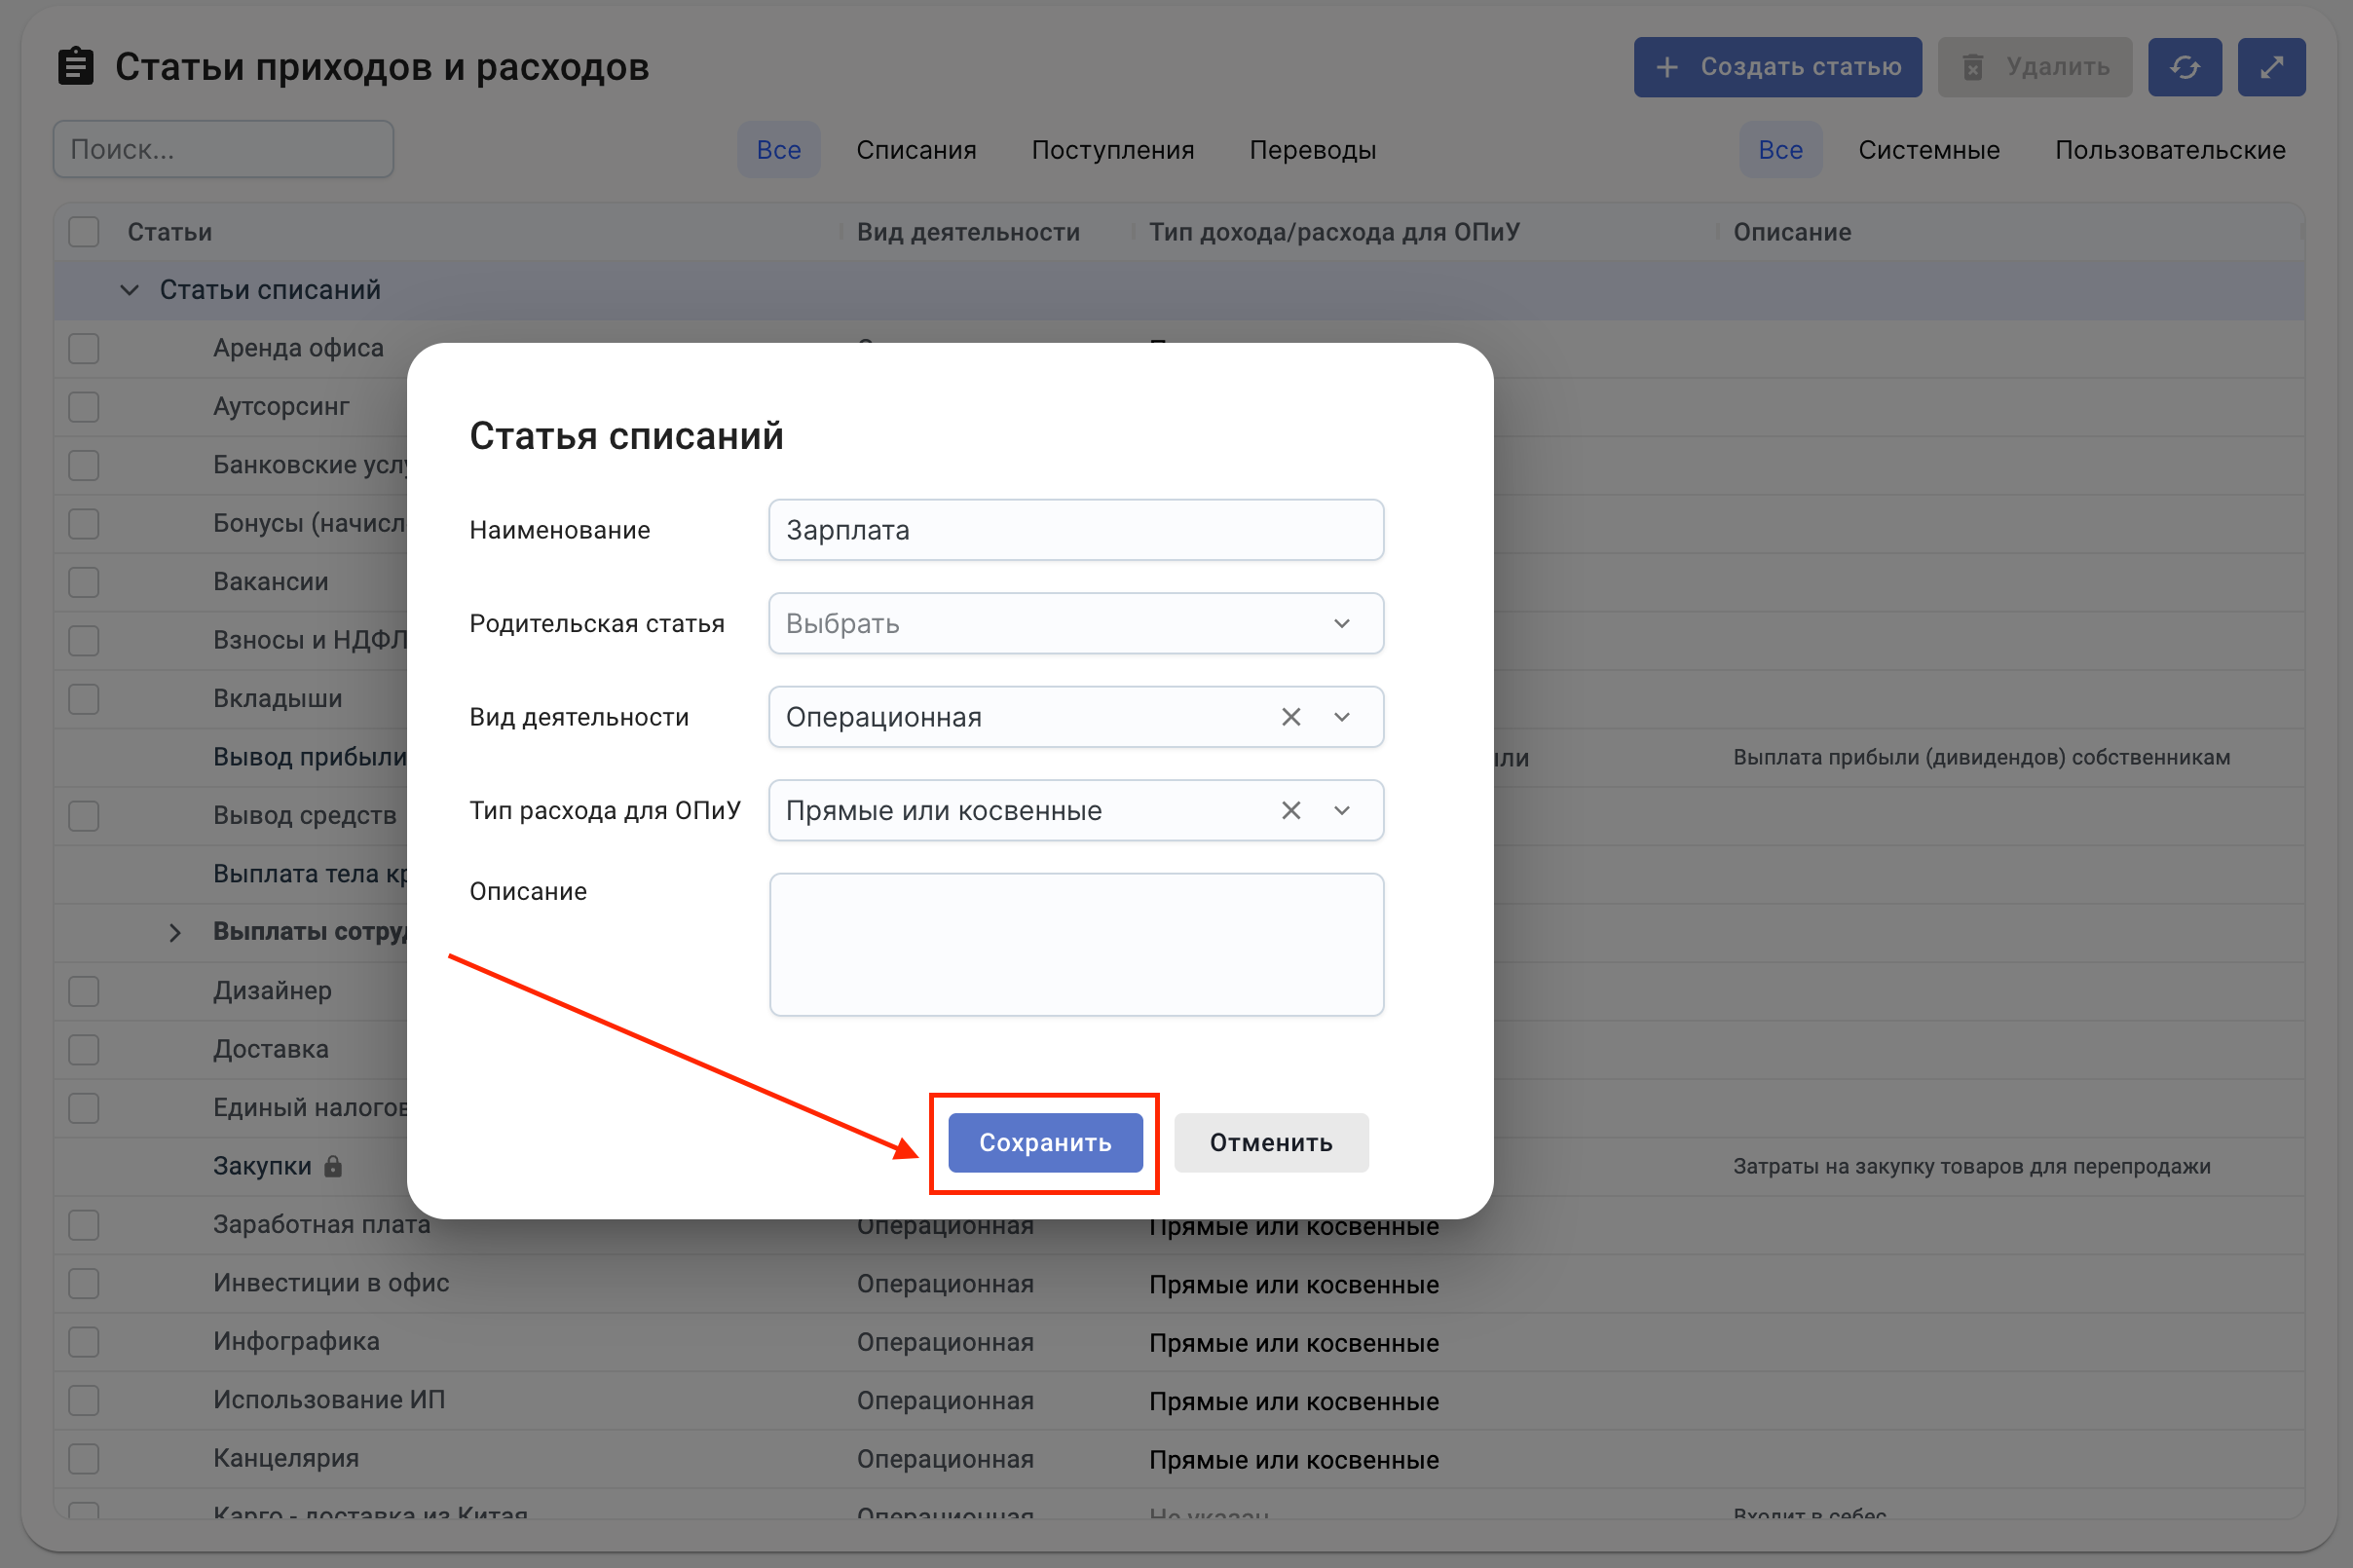This screenshot has width=2353, height=1568.
Task: Click the fullscreen expand arrows icon
Action: pyautogui.click(x=2271, y=67)
